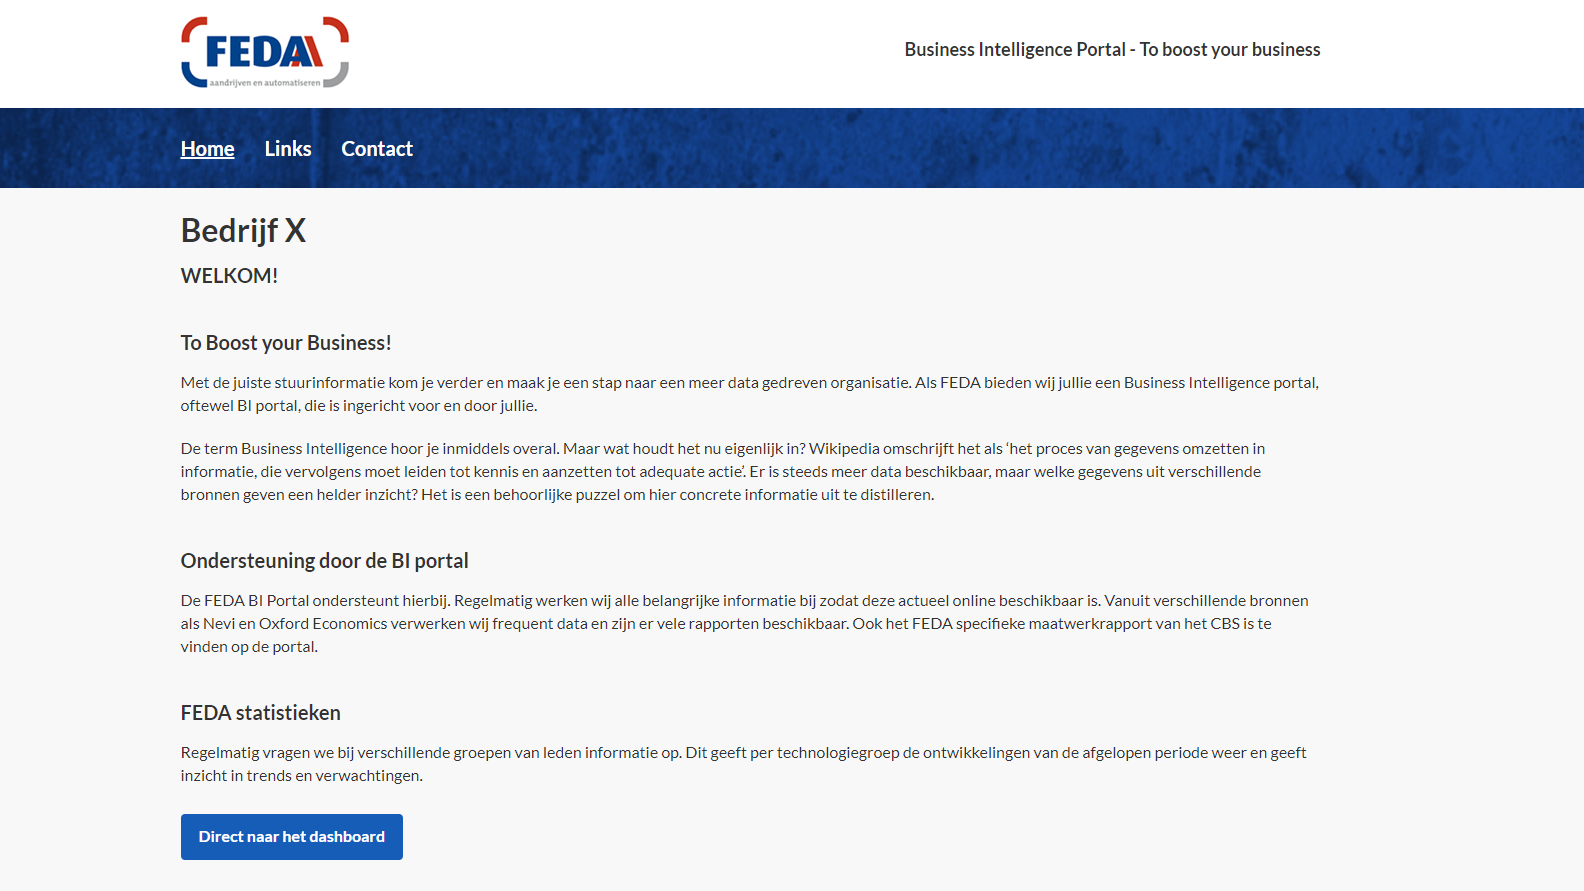Select the 'WELKOM!' subheading
Viewport: 1584px width, 891px height.
(x=229, y=276)
